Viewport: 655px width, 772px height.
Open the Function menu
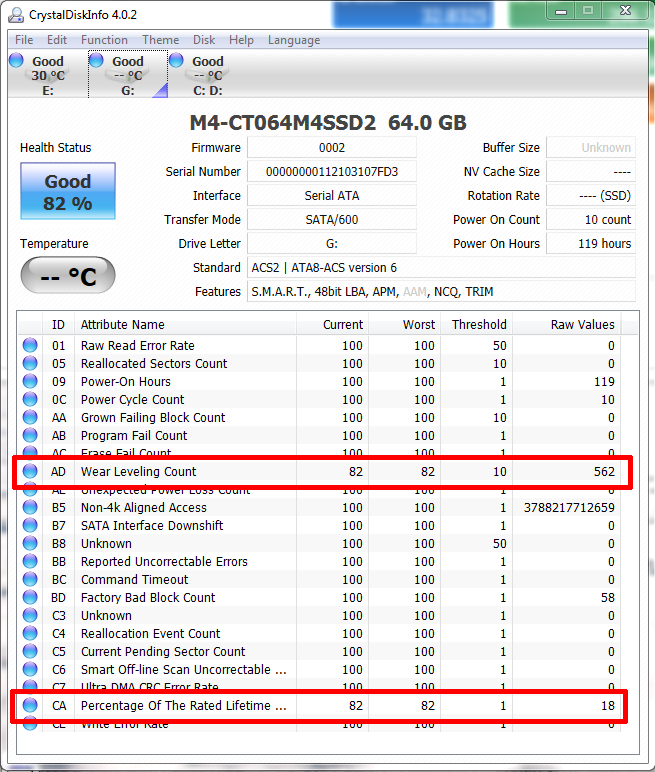(104, 40)
